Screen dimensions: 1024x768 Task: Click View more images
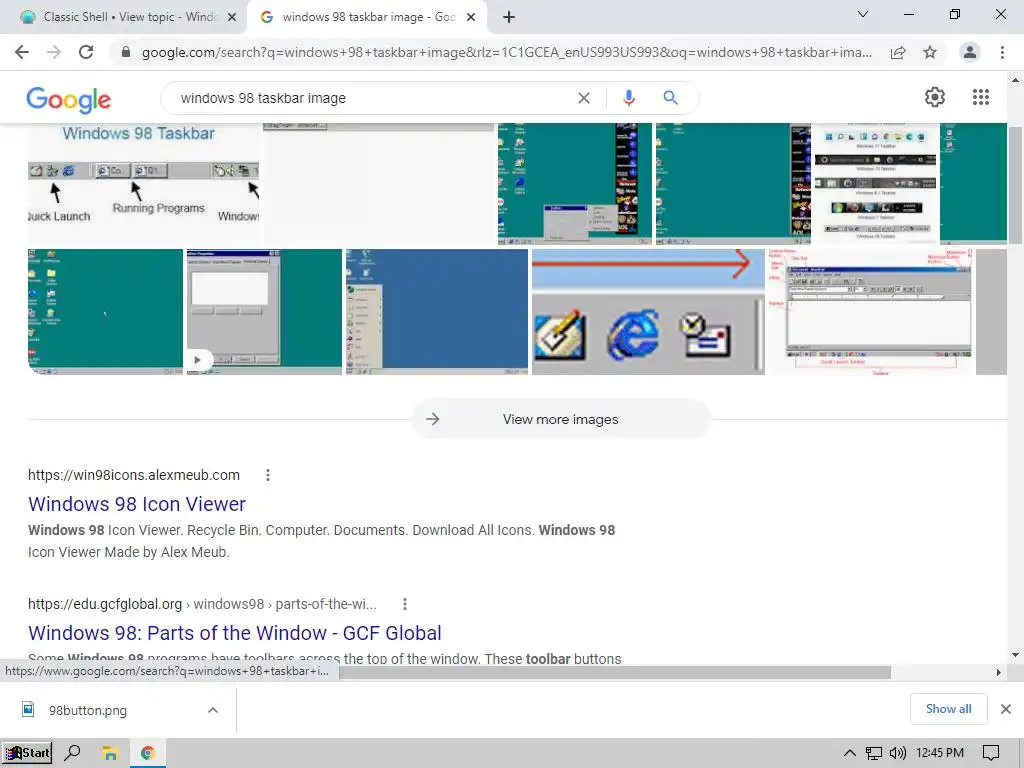tap(560, 419)
